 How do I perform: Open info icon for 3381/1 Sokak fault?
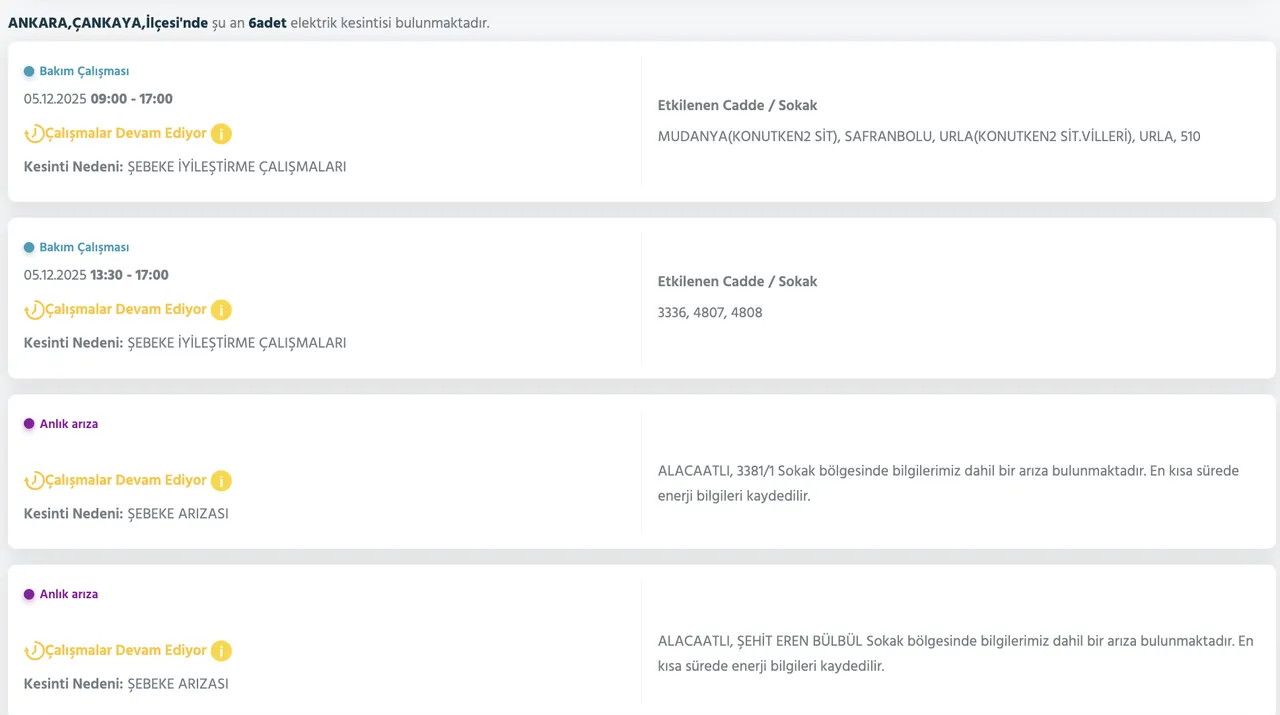(221, 480)
